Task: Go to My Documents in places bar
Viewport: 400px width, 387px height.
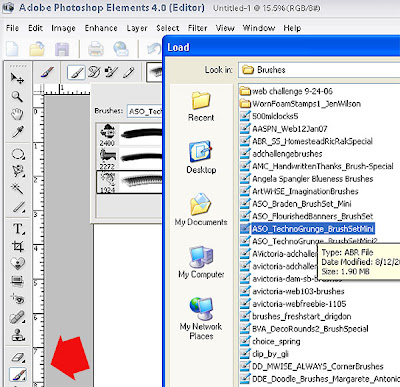Action: (x=201, y=210)
